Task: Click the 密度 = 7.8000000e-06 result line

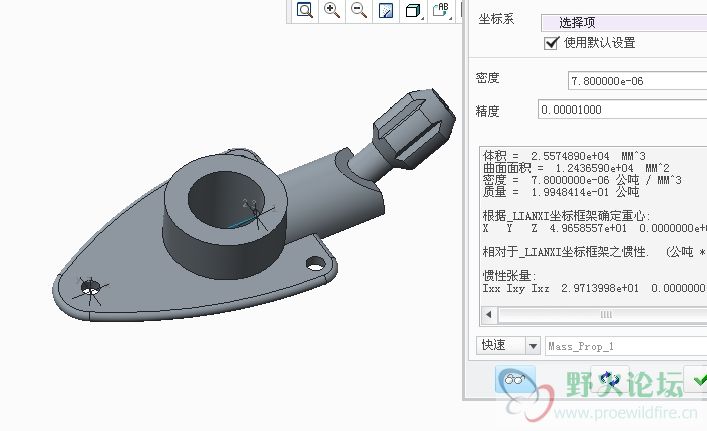Action: pos(582,180)
